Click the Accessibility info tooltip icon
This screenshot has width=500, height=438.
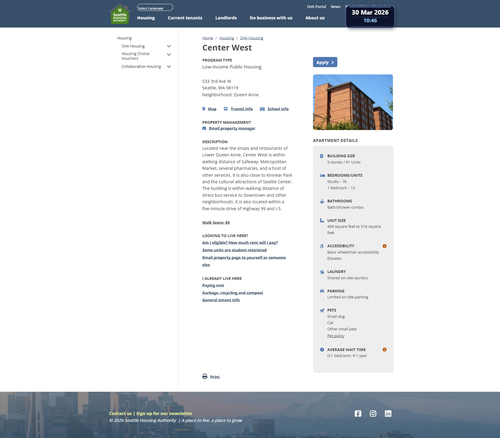point(384,246)
